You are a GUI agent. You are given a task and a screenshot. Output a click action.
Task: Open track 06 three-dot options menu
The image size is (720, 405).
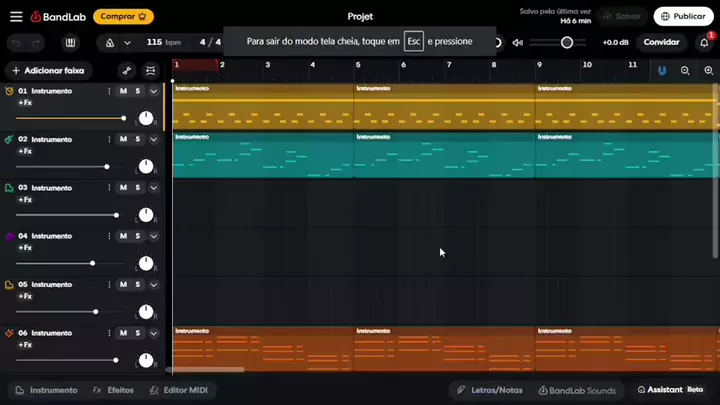pyautogui.click(x=109, y=333)
